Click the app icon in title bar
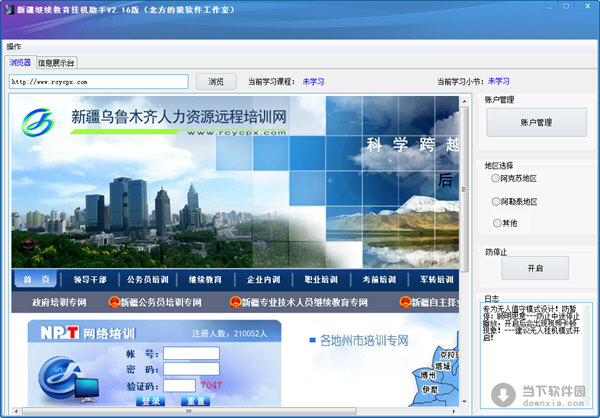This screenshot has height=418, width=600. 9,9
